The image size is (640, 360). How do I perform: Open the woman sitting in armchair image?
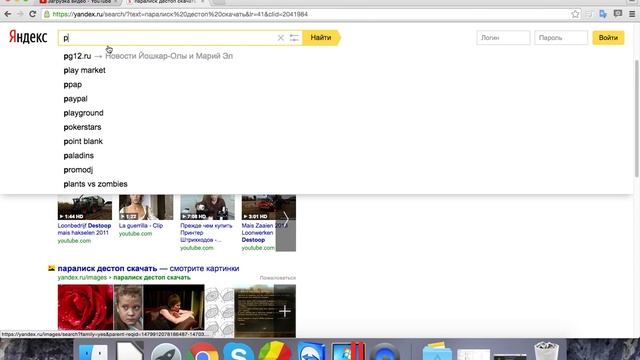(173, 307)
